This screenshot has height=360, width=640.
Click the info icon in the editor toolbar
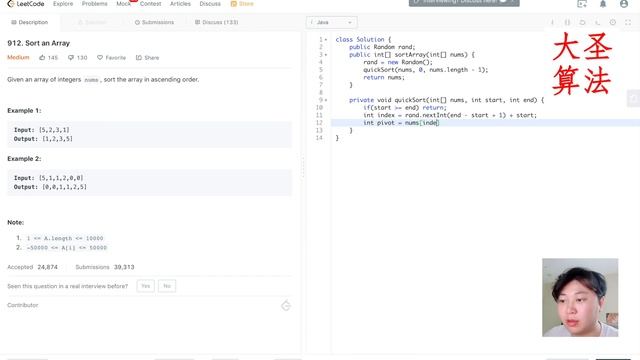552,22
